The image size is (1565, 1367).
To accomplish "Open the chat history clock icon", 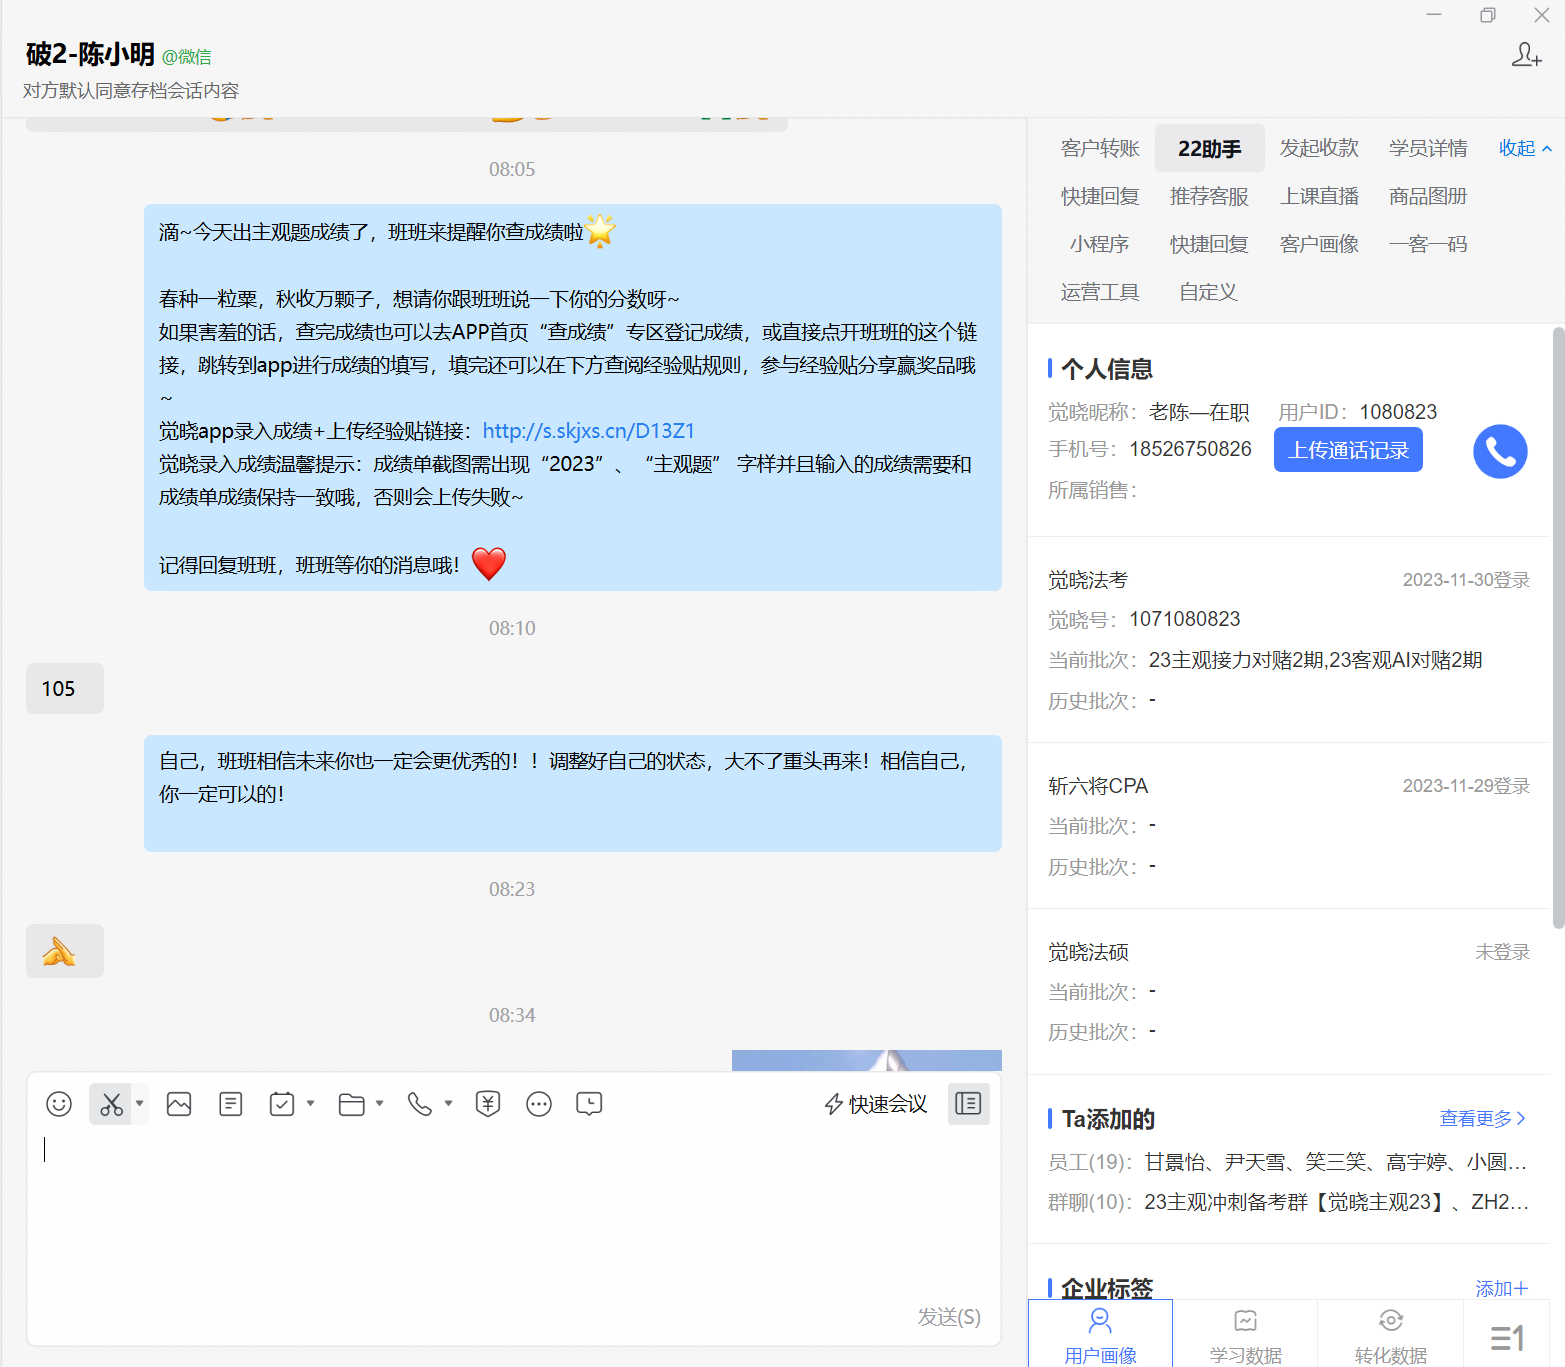I will [589, 1104].
